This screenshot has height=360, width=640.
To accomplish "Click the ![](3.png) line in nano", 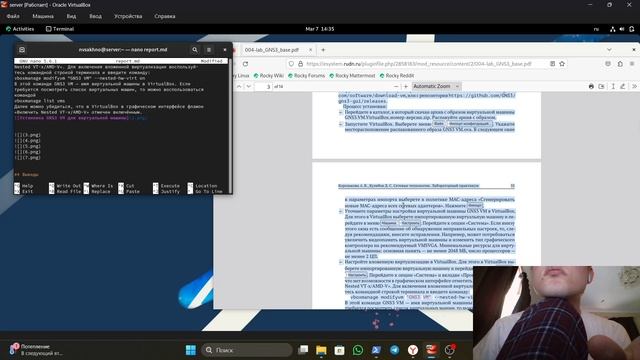I will pyautogui.click(x=28, y=135).
